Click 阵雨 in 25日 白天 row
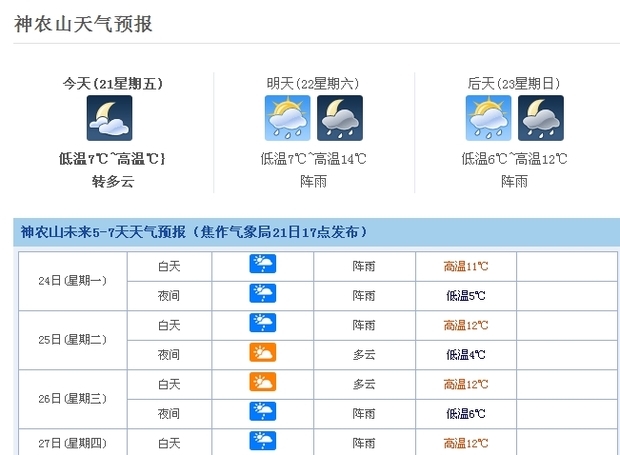The height and width of the screenshot is (455, 620). coord(364,325)
